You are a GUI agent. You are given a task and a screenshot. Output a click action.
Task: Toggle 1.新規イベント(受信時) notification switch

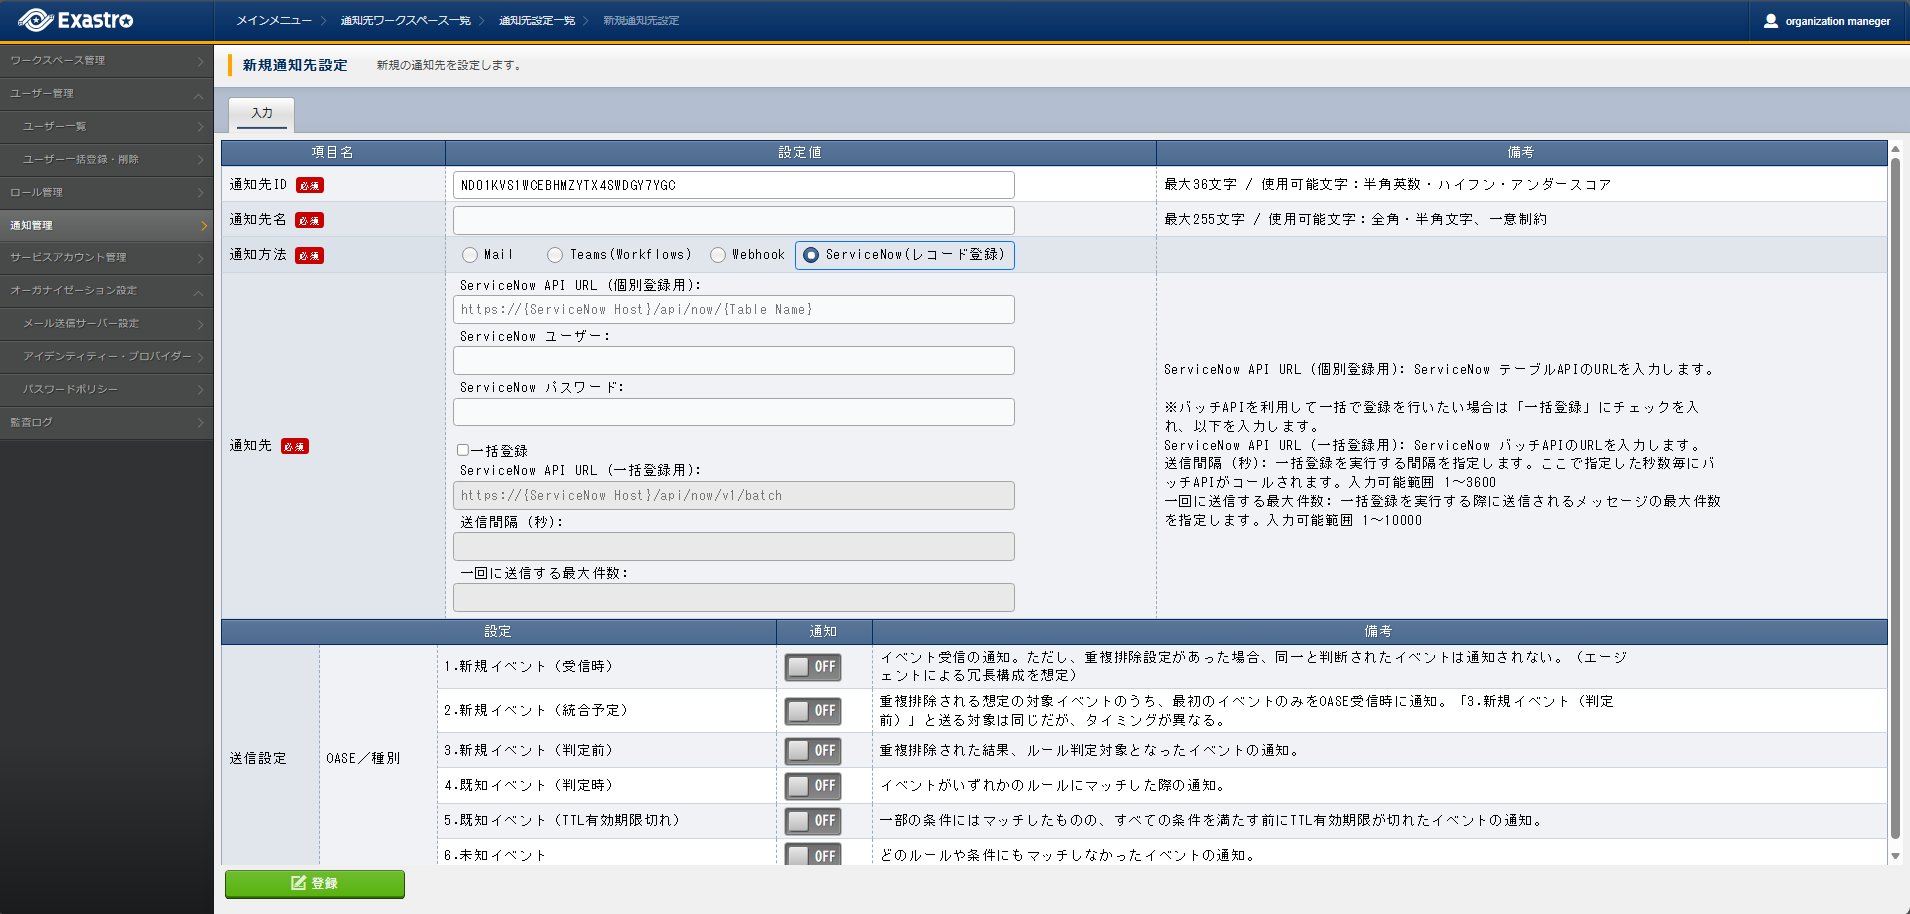pos(813,667)
